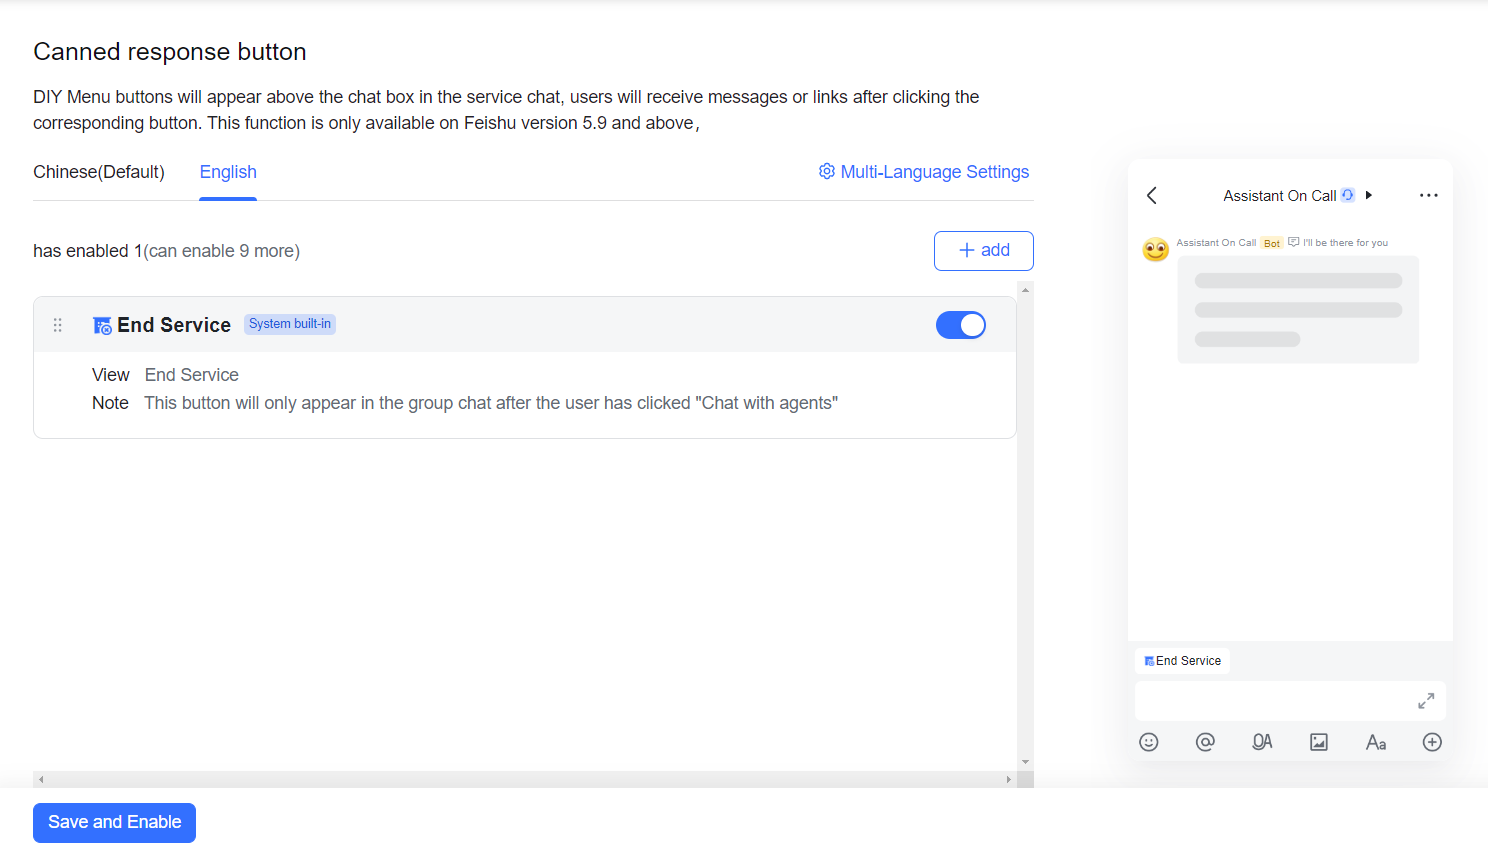Toggle off the End Service switch
Screen dimensions: 1488x855
coord(960,325)
